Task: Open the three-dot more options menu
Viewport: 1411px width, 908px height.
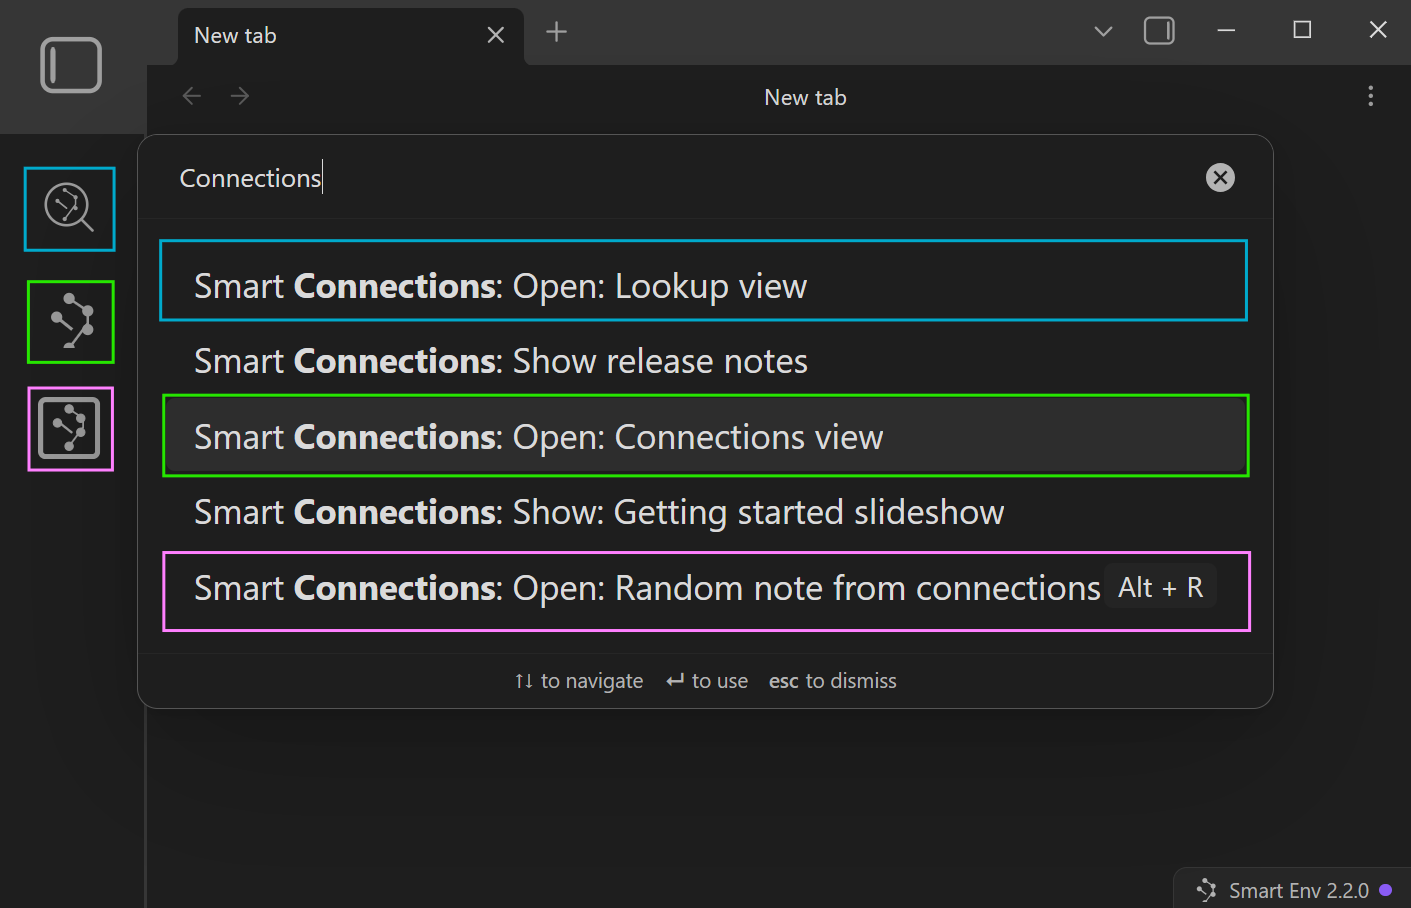Action: [x=1370, y=96]
